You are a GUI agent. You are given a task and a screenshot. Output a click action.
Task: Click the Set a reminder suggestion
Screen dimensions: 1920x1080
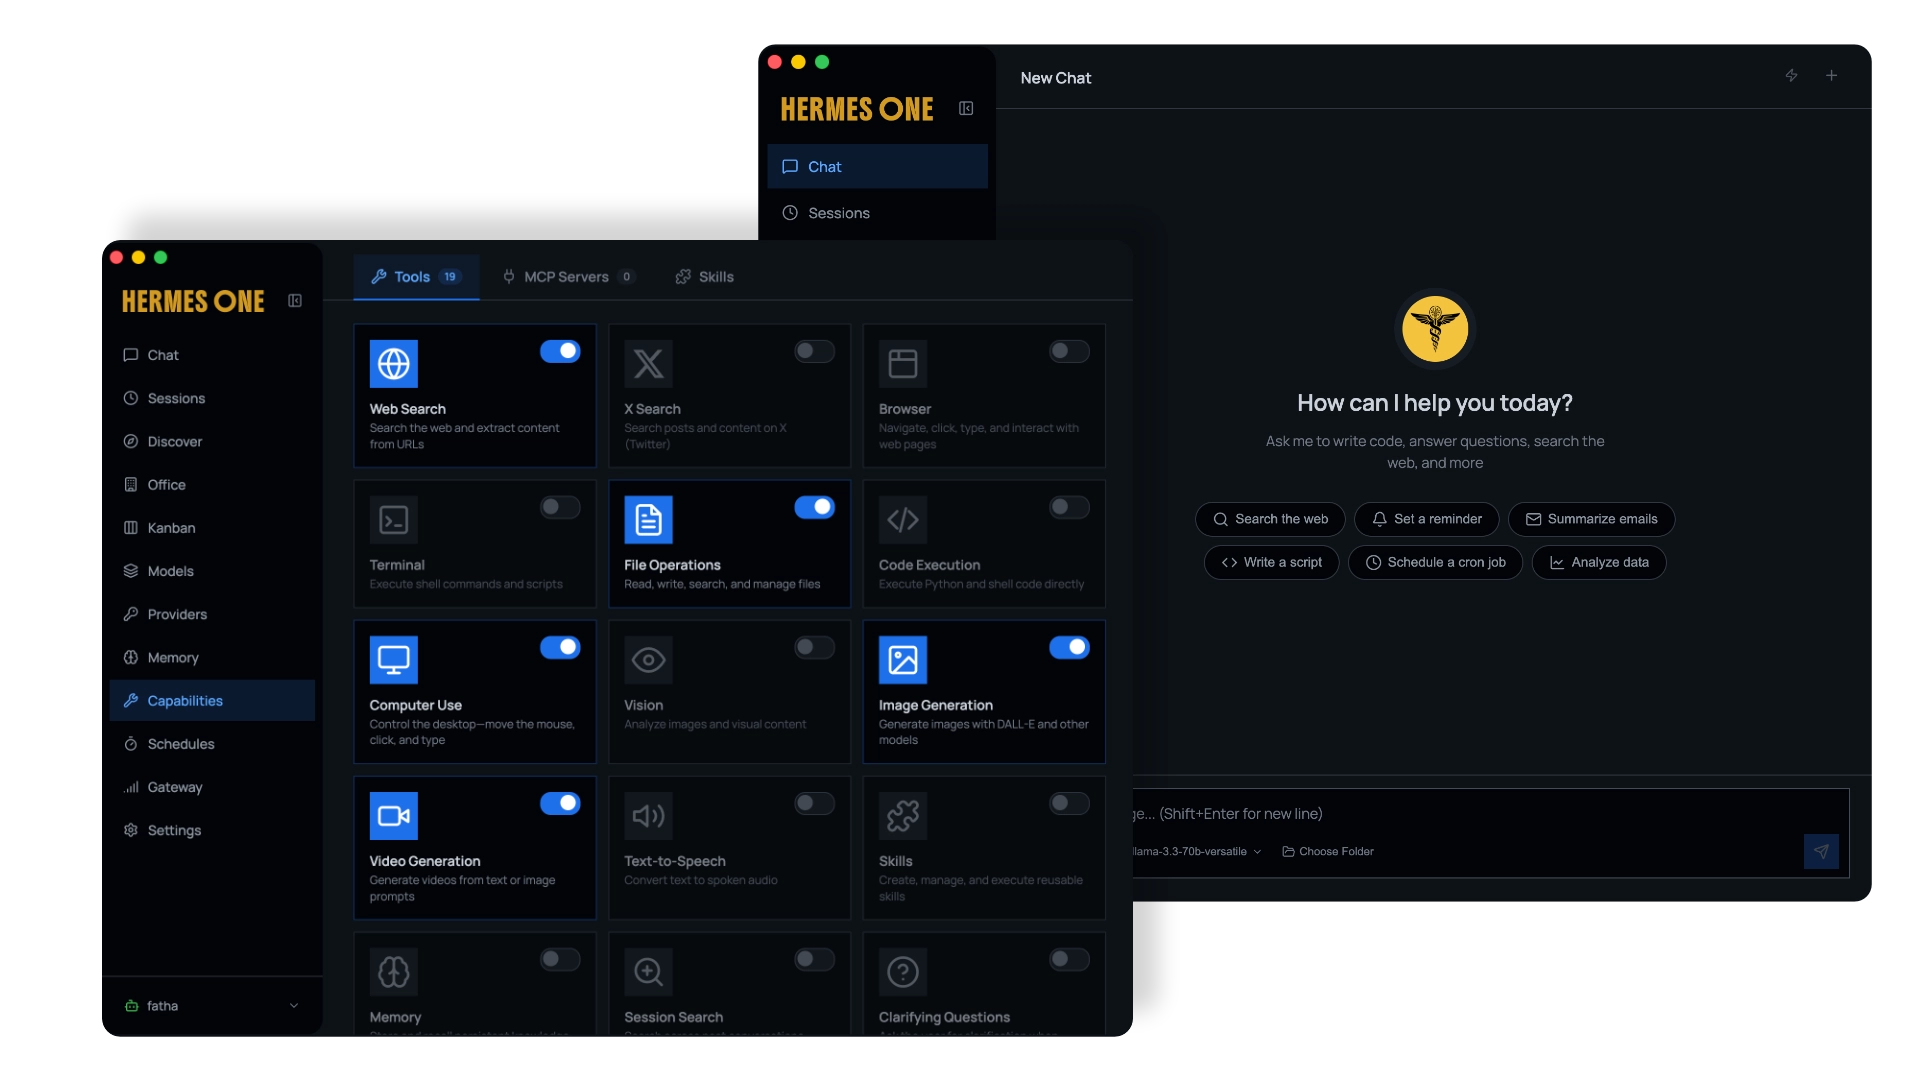(1426, 519)
